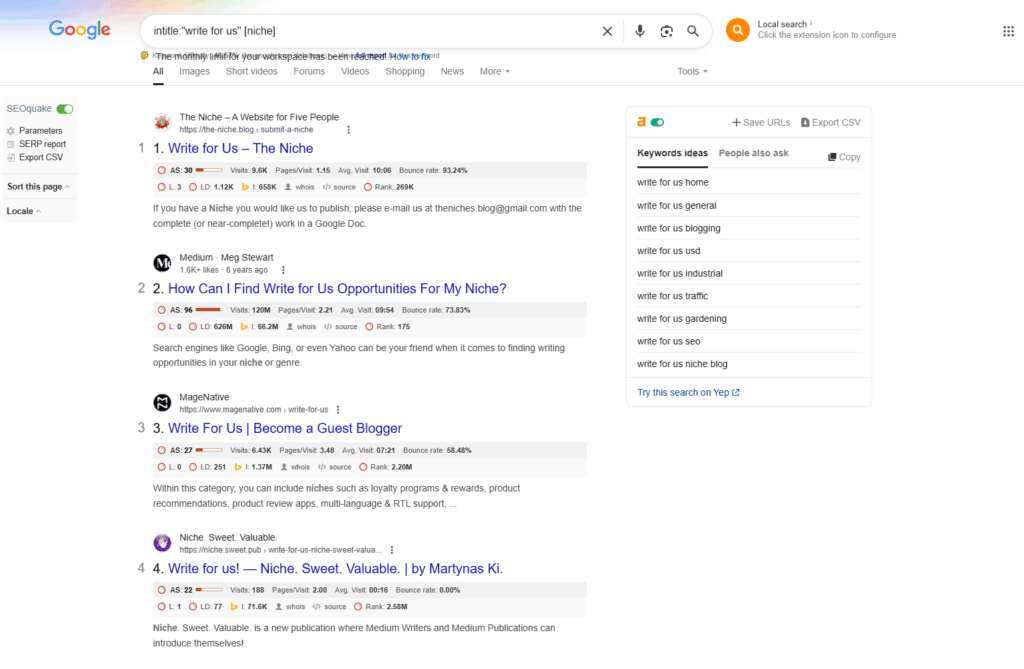Click Try this search on Yep

[x=688, y=393]
